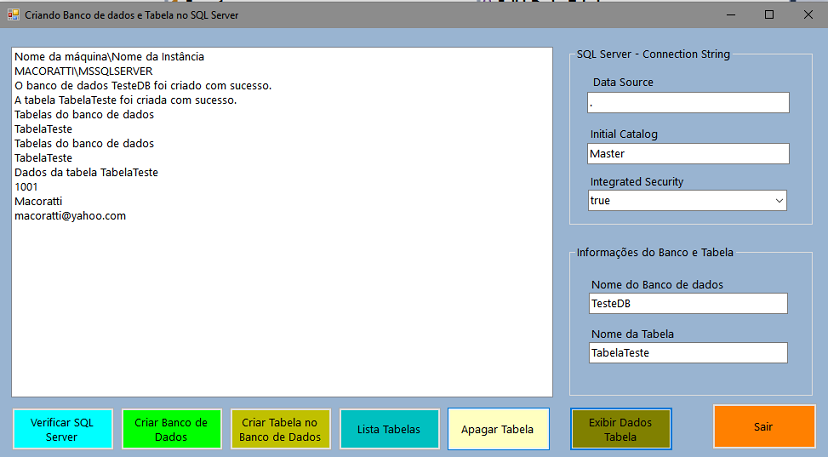Click the 'Informações do Banco e Tabela' group title
Viewport: 828px width, 457px height.
655,253
